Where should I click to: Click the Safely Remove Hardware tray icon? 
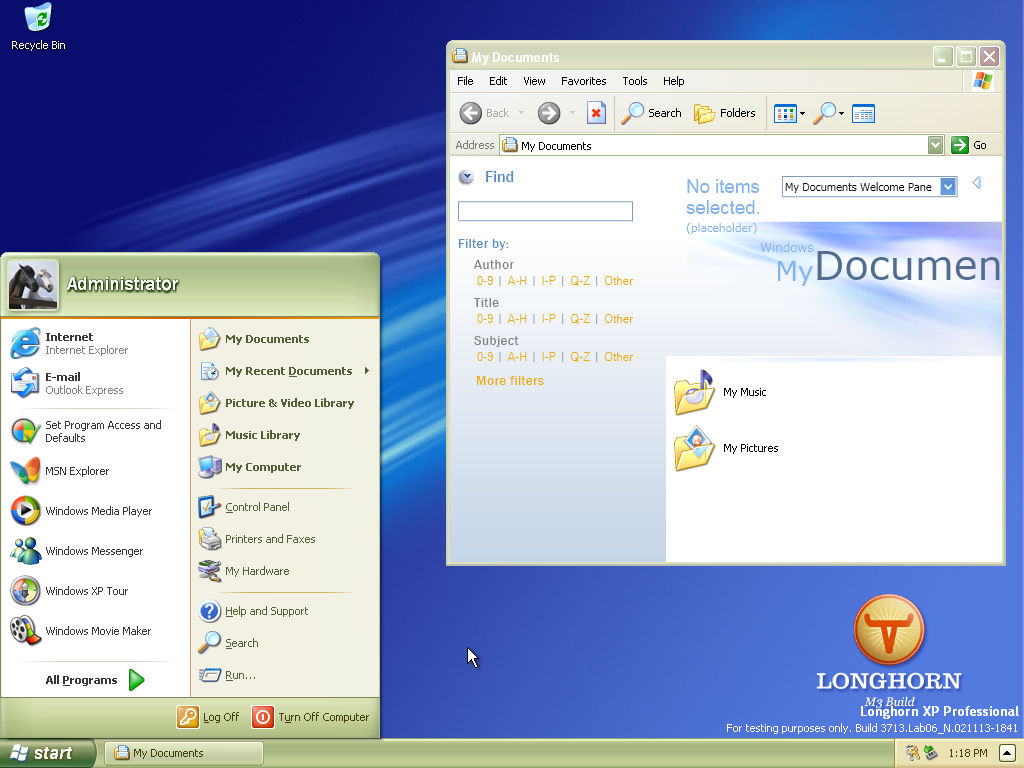pos(931,753)
